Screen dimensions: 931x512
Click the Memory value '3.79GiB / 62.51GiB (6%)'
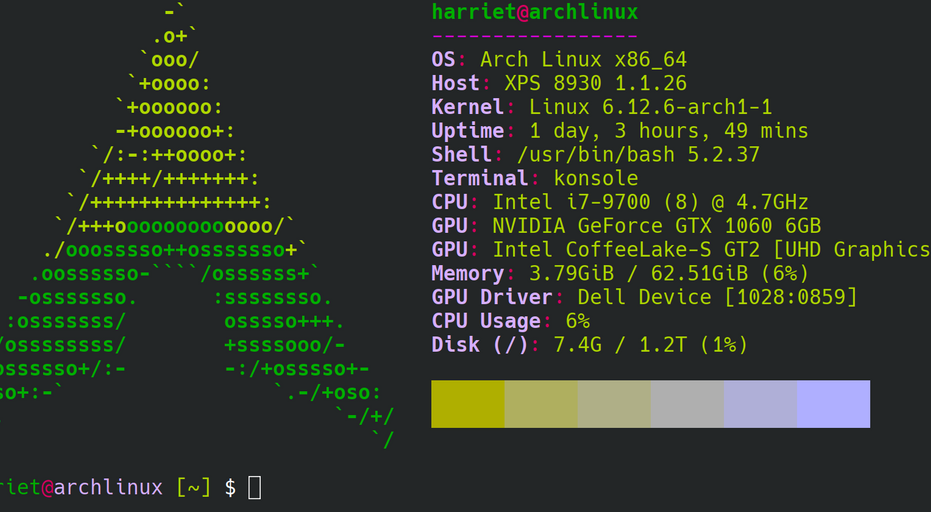(669, 273)
